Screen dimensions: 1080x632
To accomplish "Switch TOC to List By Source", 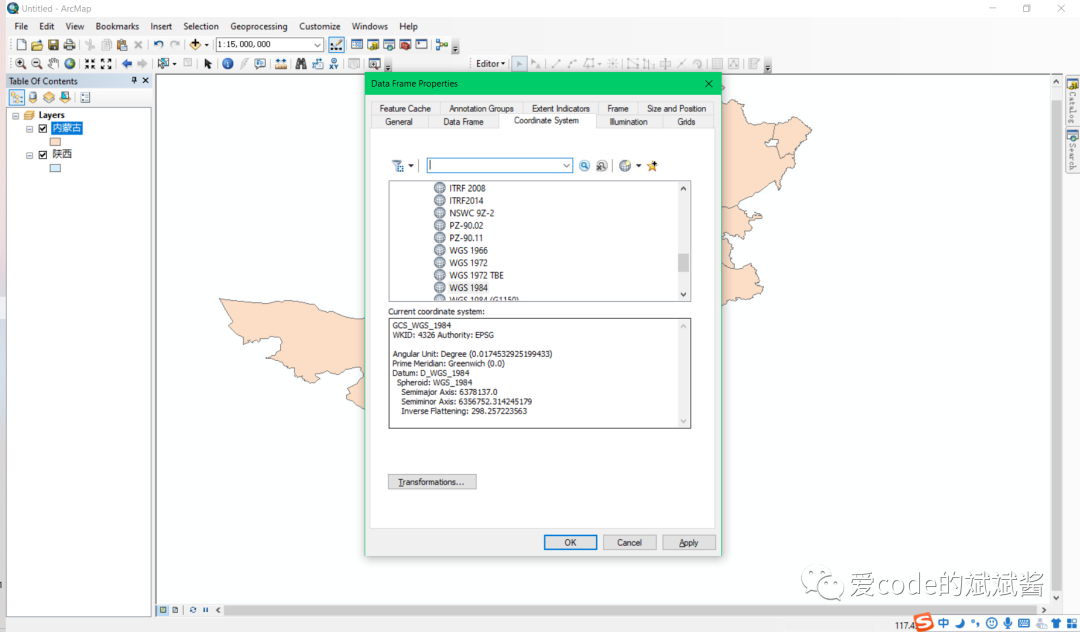I will [x=33, y=98].
